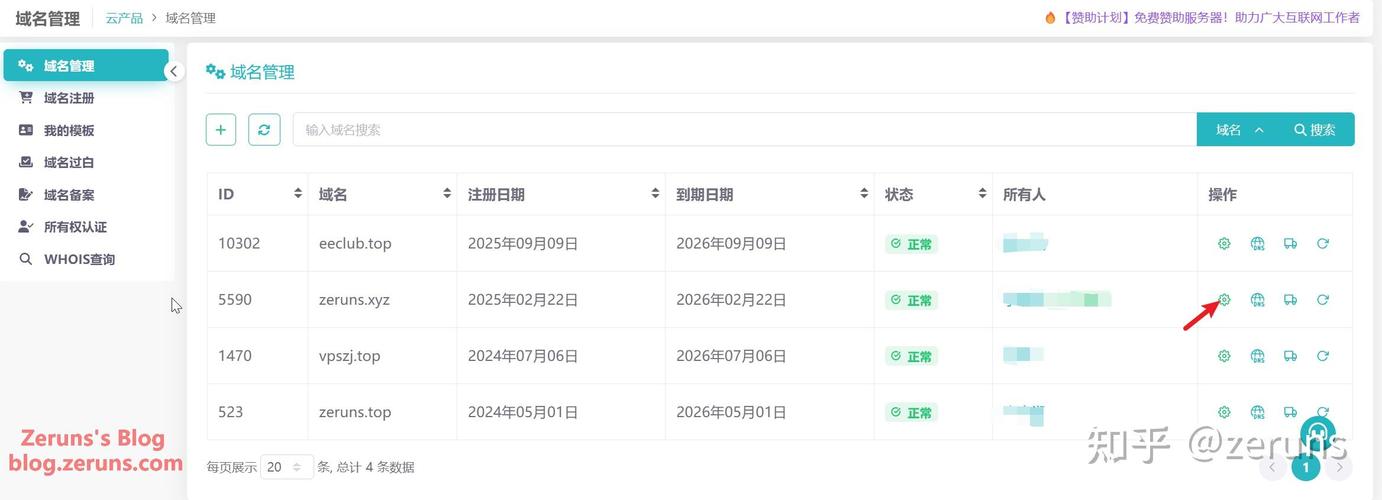The width and height of the screenshot is (1382, 500).
Task: Click registration date 2025年09月09日
Action: coord(523,243)
